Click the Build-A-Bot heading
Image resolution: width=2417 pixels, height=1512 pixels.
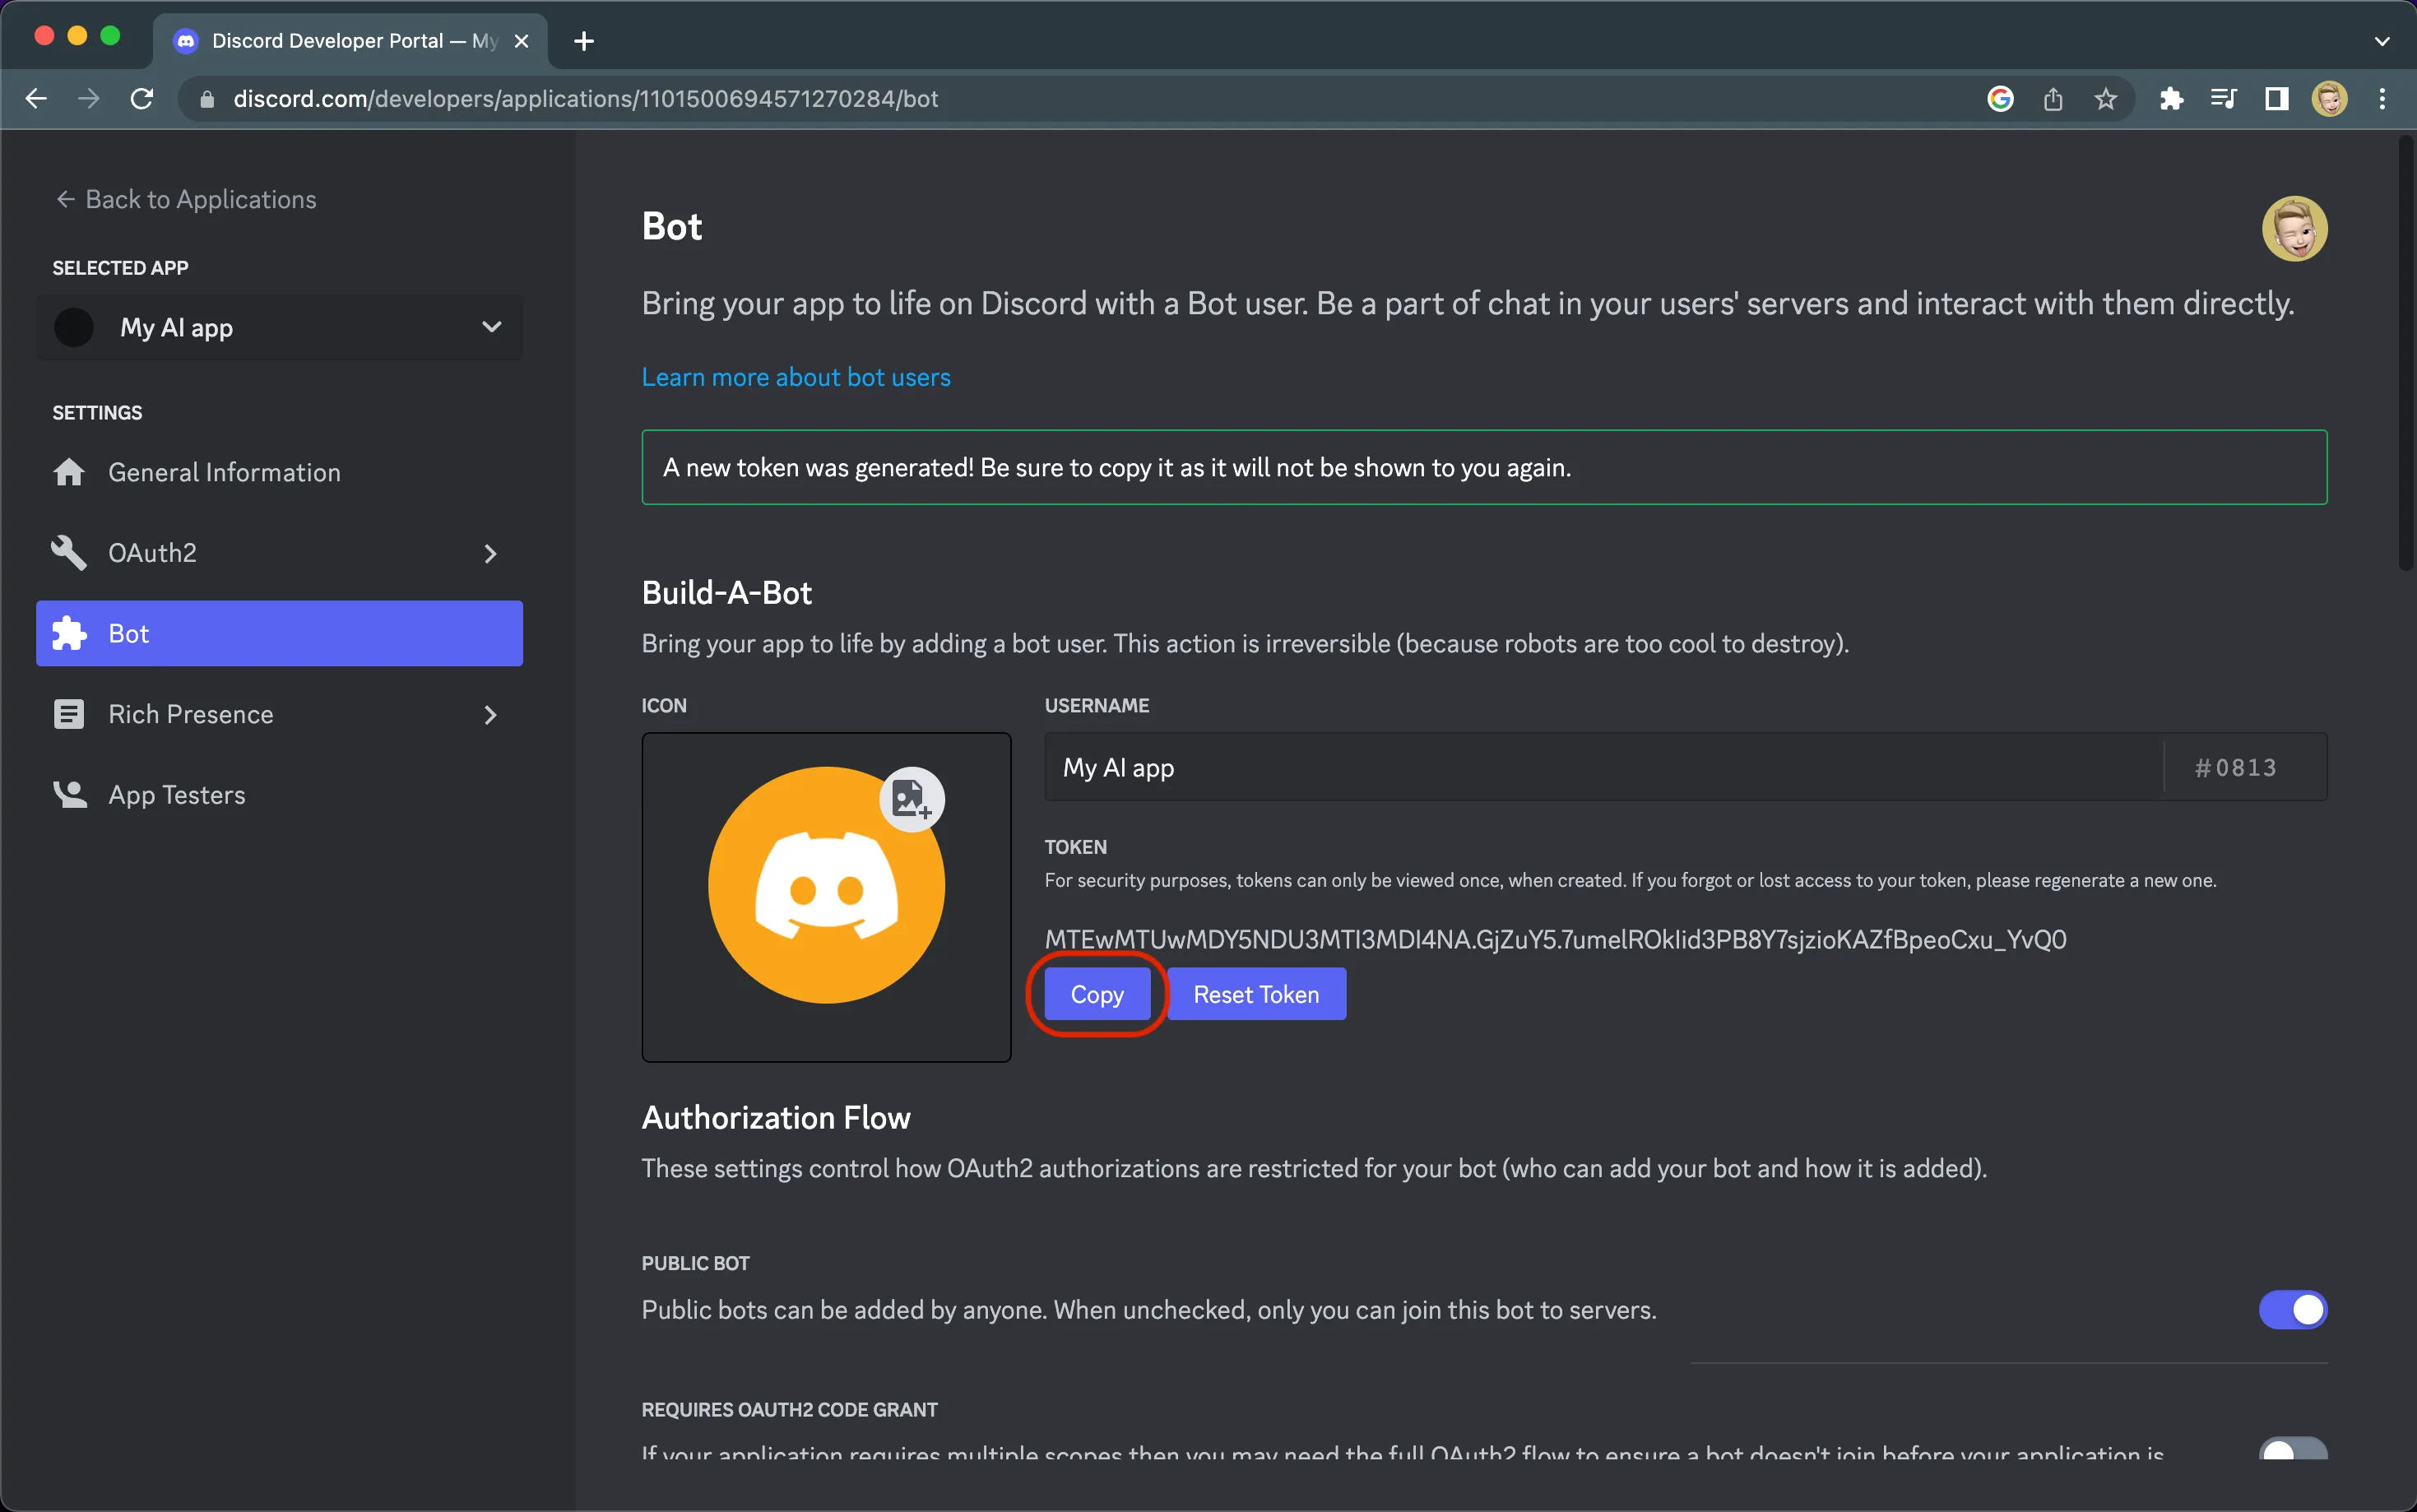pos(726,593)
